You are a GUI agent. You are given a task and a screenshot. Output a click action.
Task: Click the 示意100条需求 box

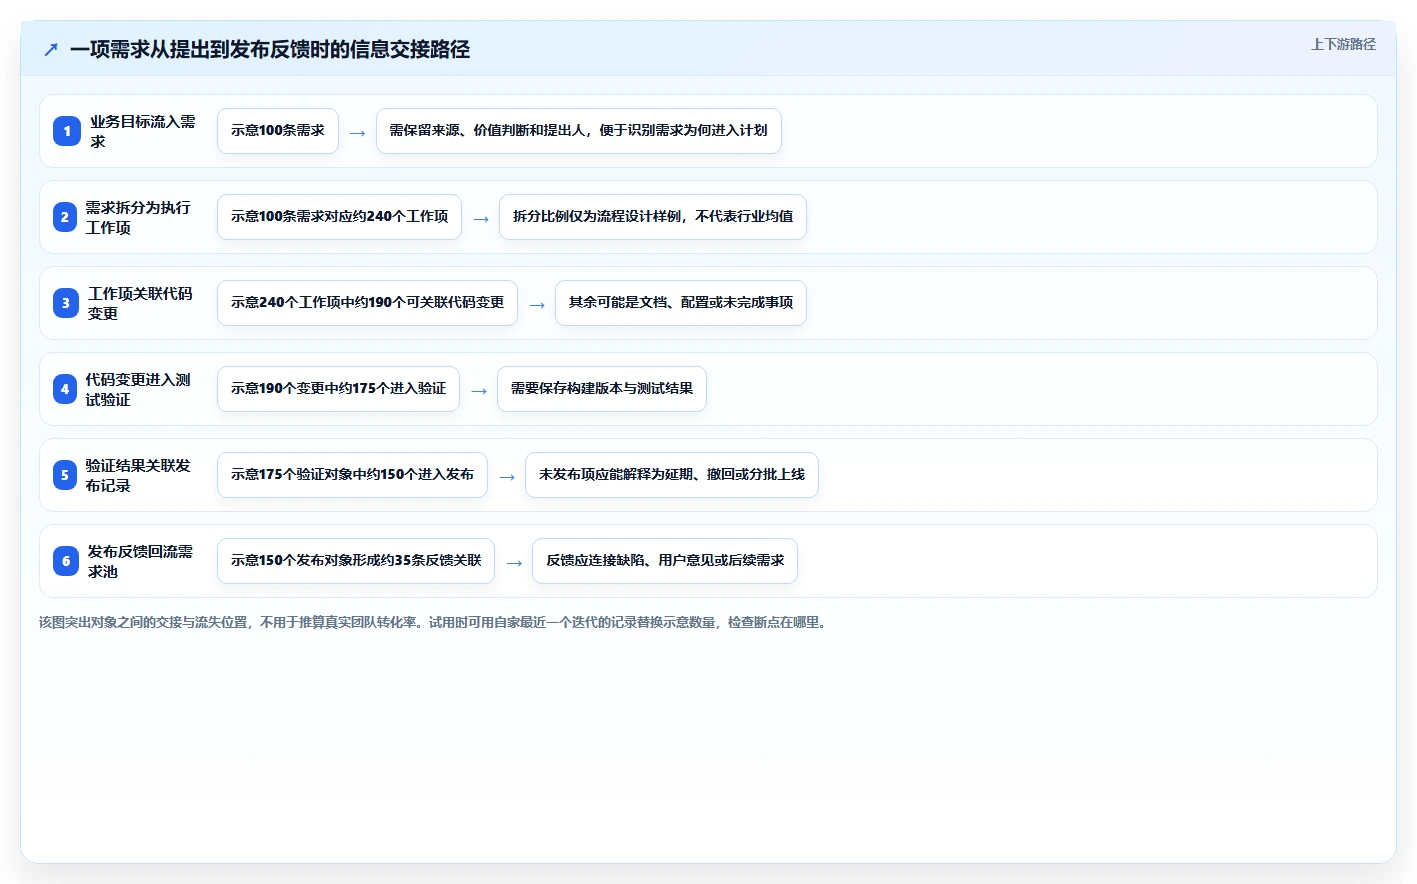pos(278,131)
